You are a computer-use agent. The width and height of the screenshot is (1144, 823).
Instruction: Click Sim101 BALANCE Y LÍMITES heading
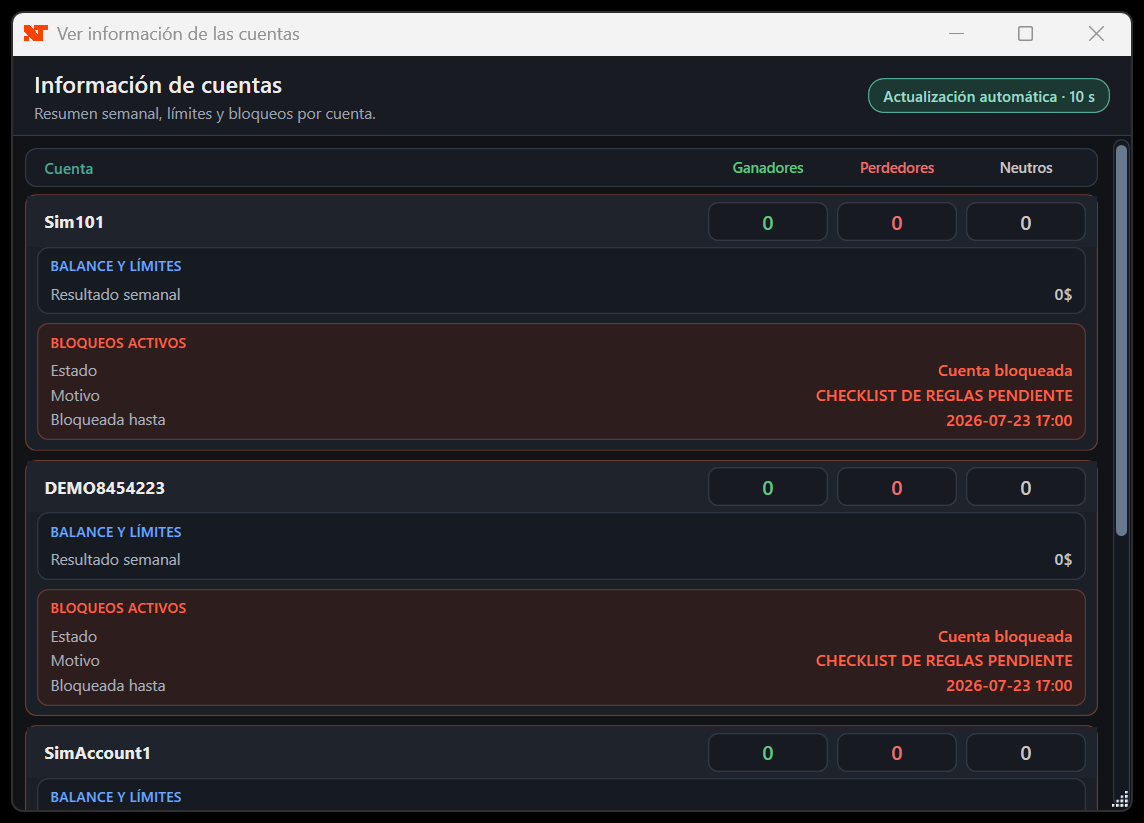pos(116,266)
